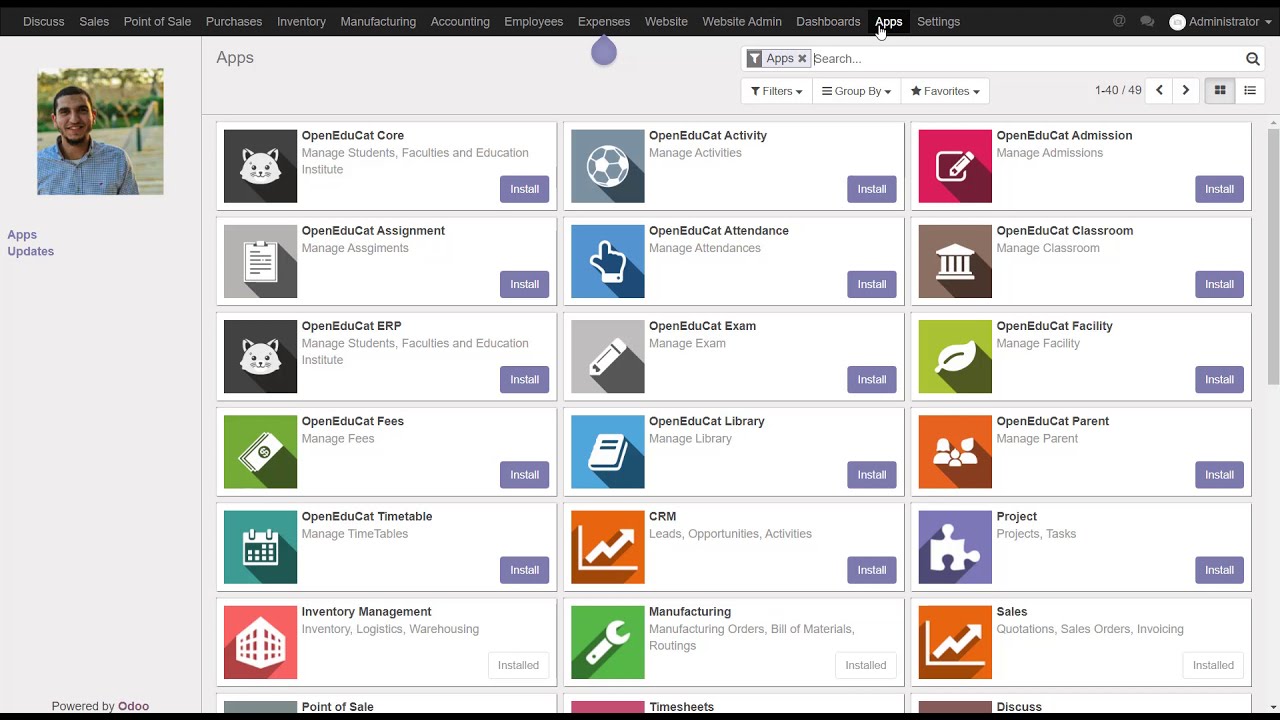Open the Employees menu
This screenshot has height=720, width=1280.
coord(534,21)
